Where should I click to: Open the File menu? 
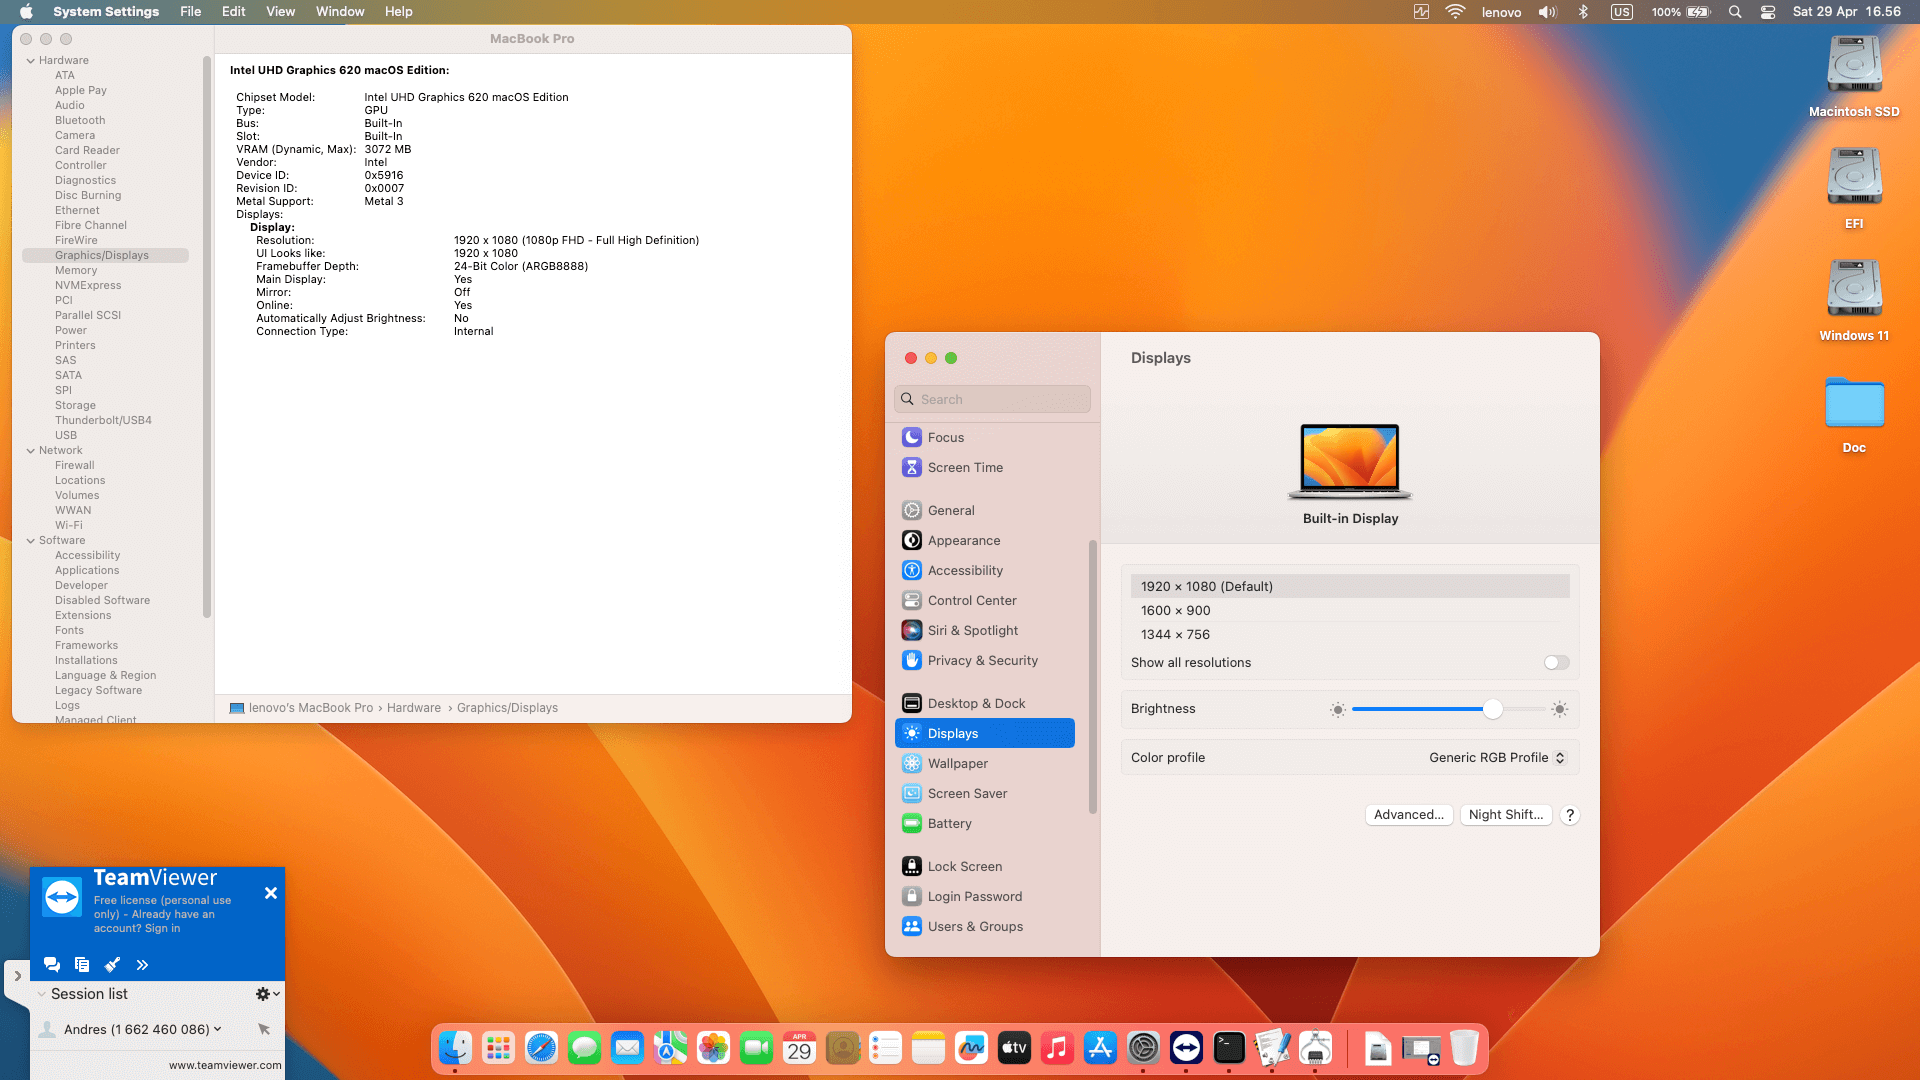(x=190, y=12)
